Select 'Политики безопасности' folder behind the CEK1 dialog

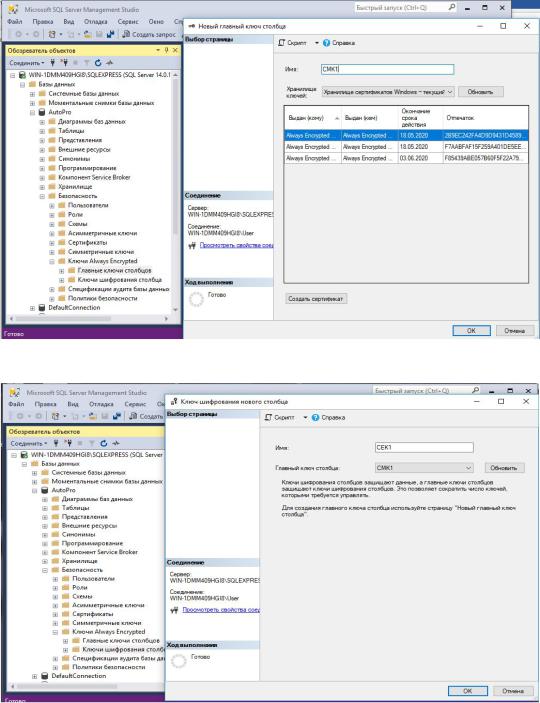point(109,667)
